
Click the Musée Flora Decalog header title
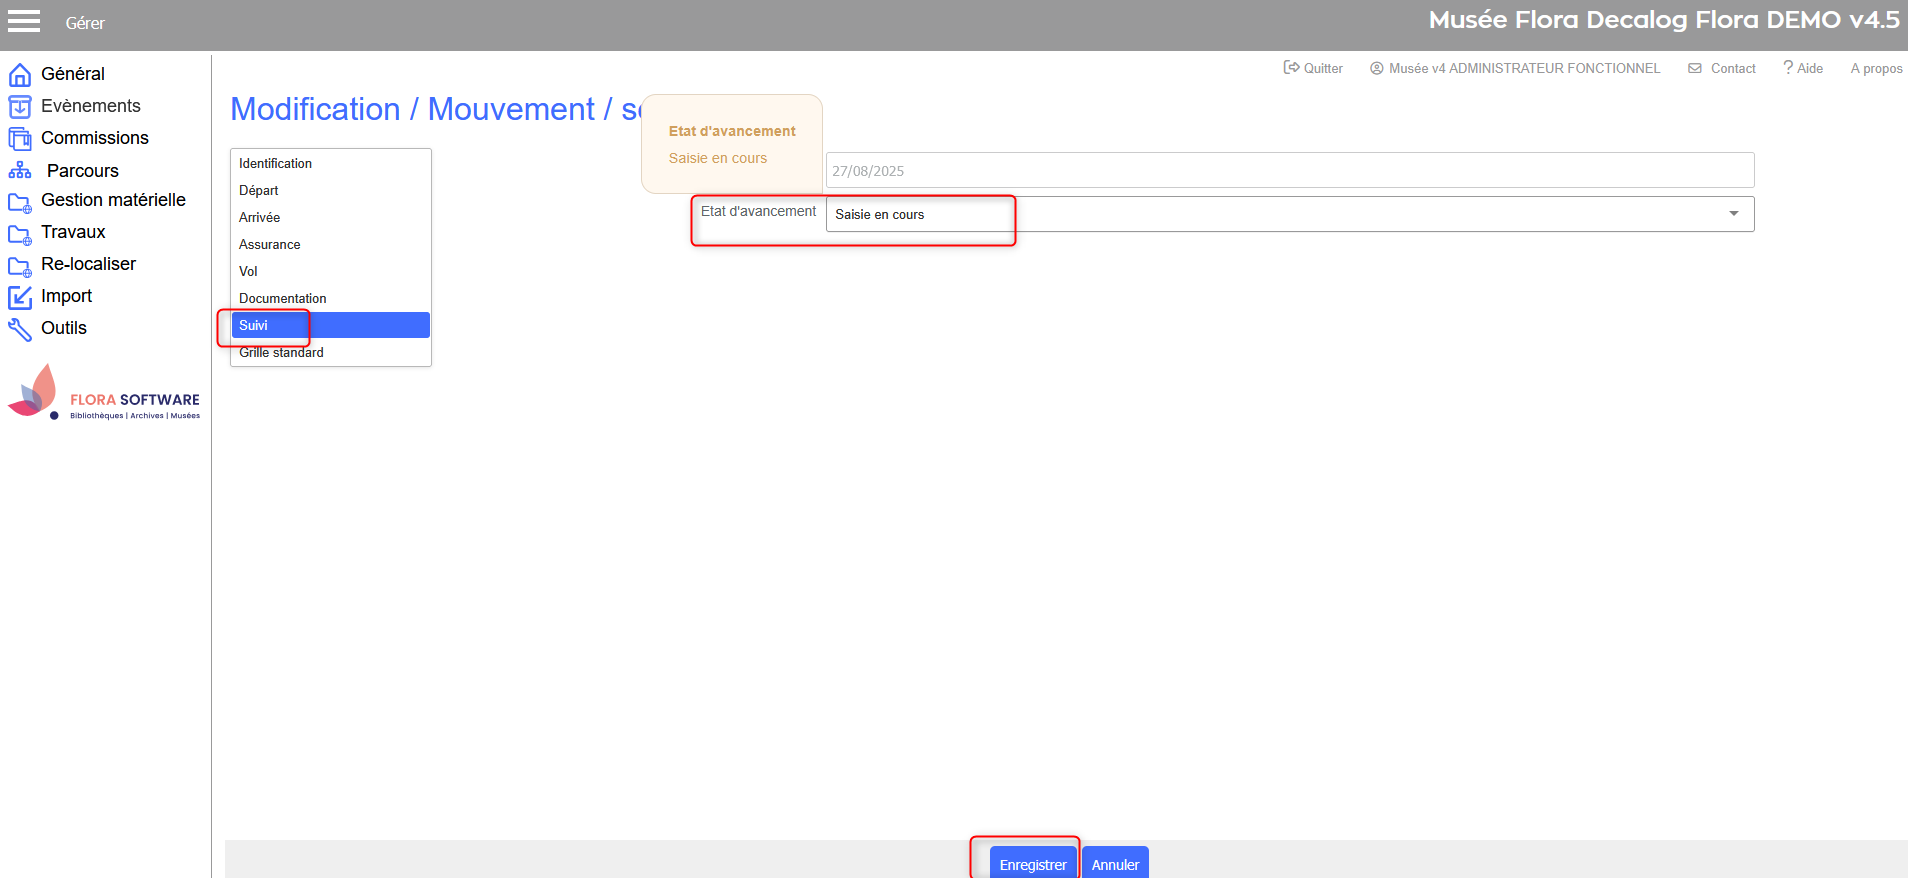[x=1664, y=20]
